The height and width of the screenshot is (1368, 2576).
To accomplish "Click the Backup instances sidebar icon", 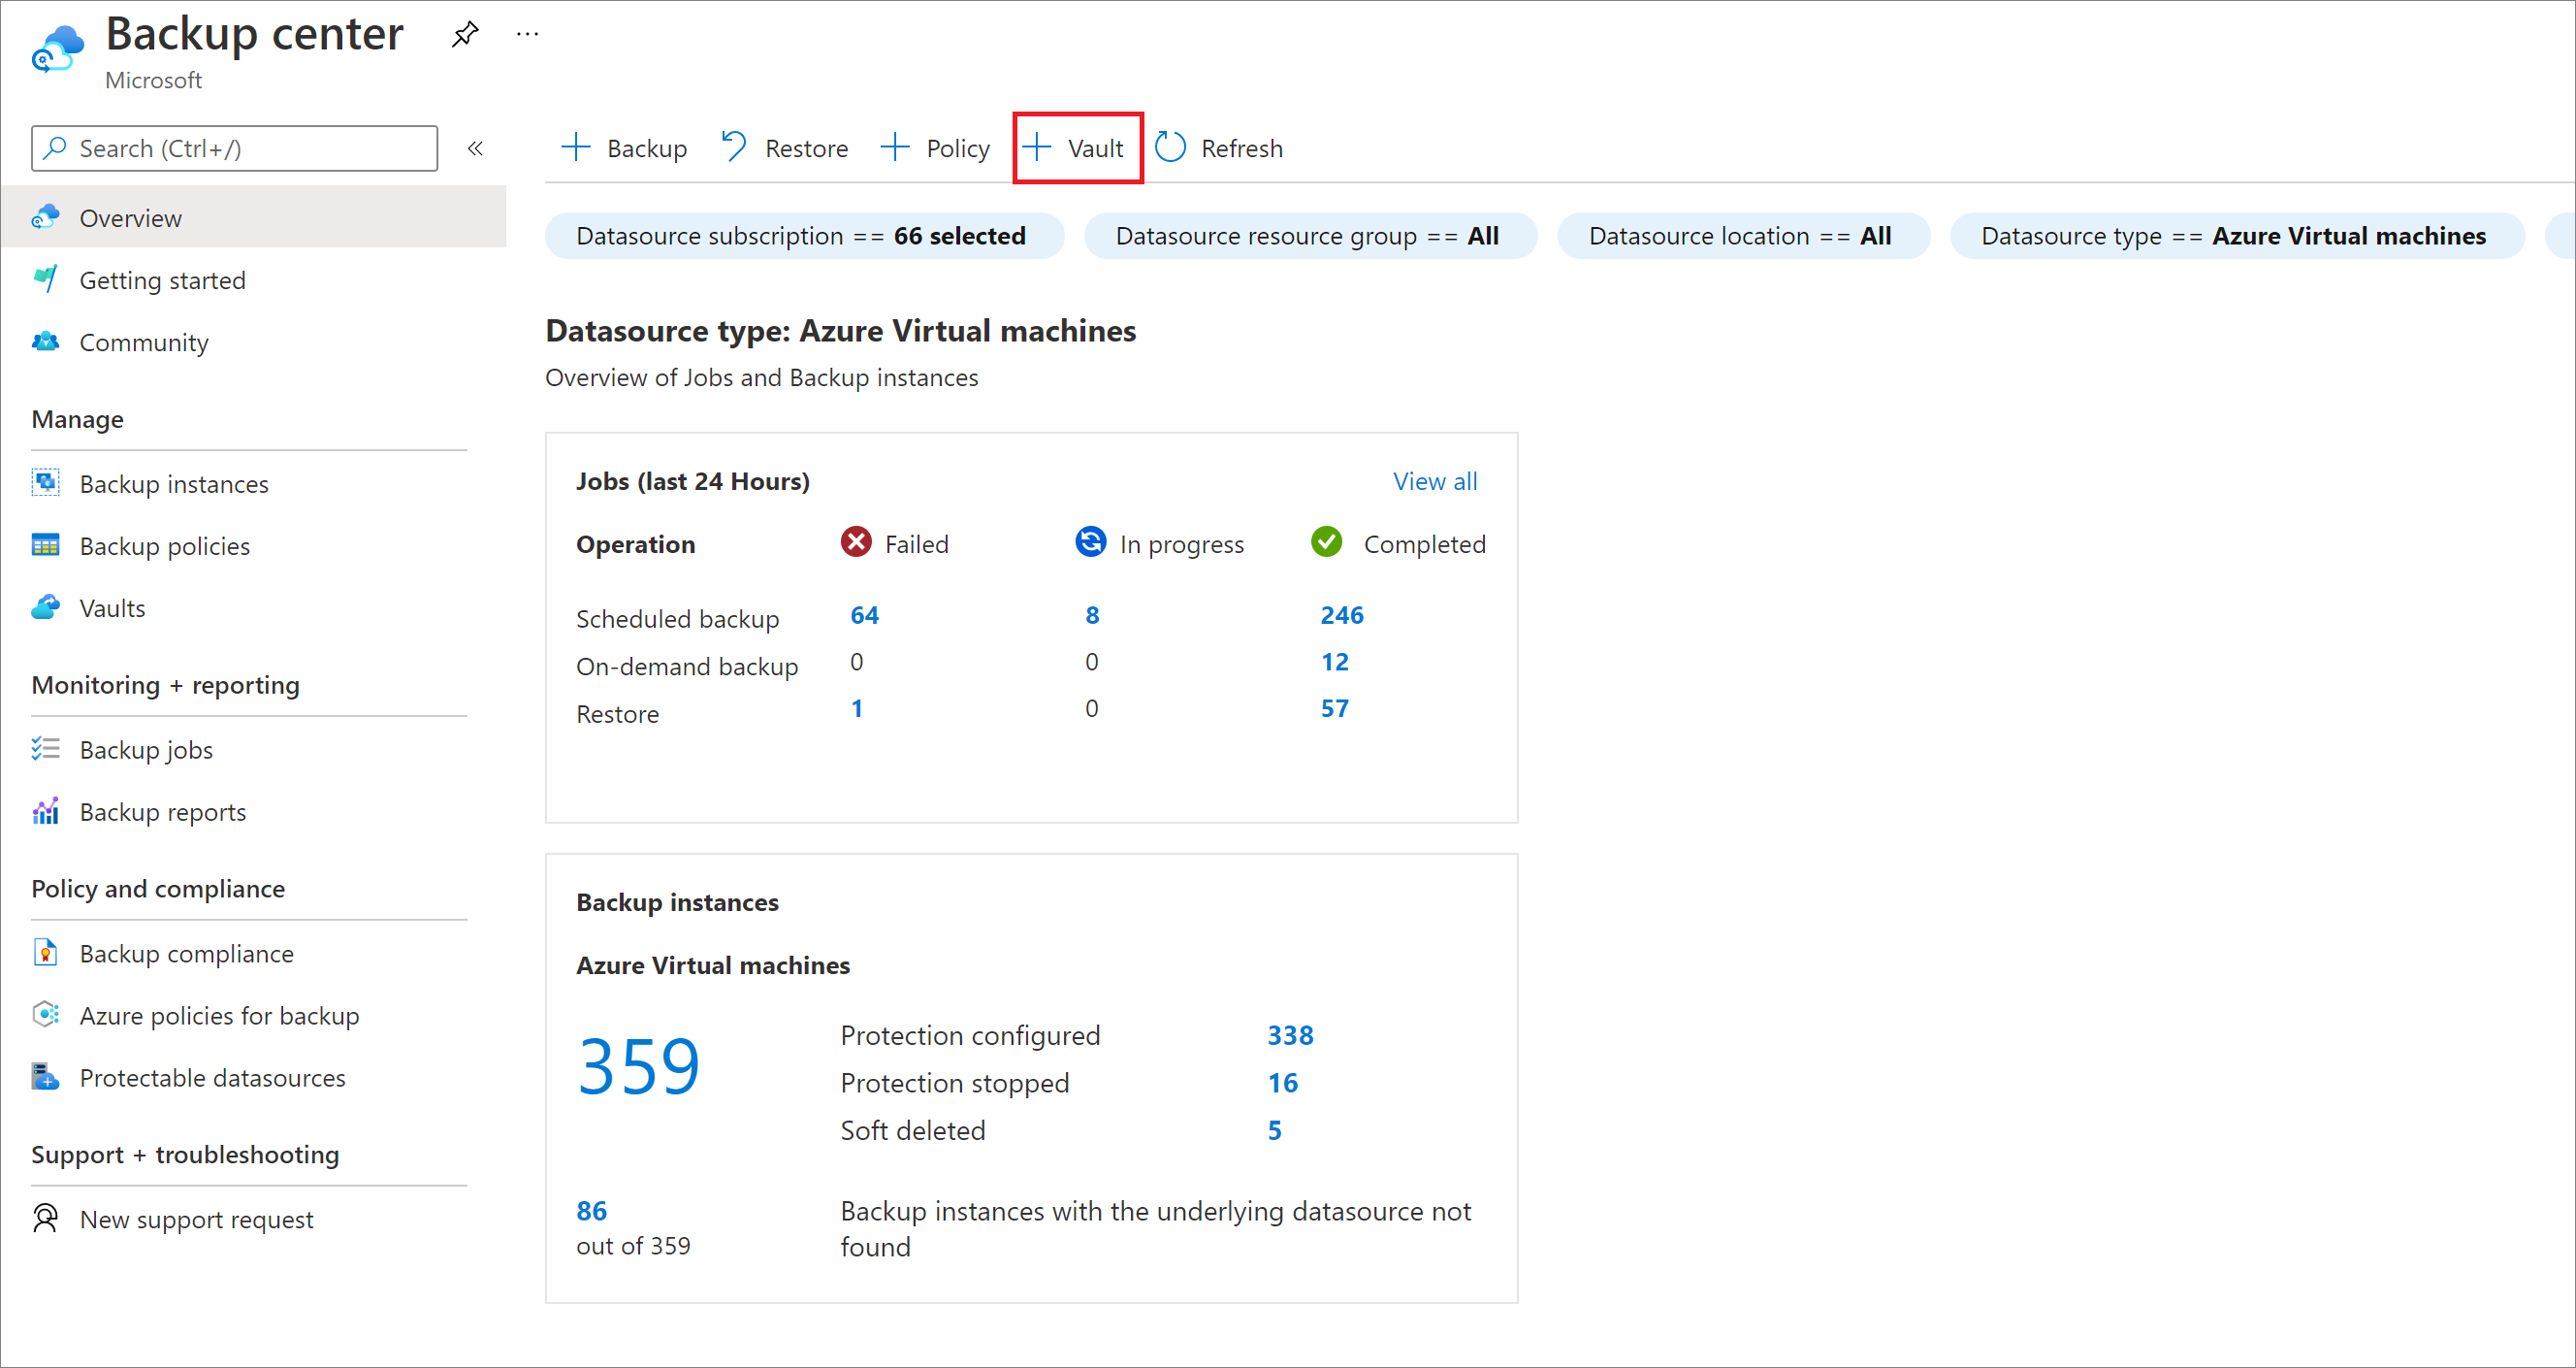I will click(45, 484).
